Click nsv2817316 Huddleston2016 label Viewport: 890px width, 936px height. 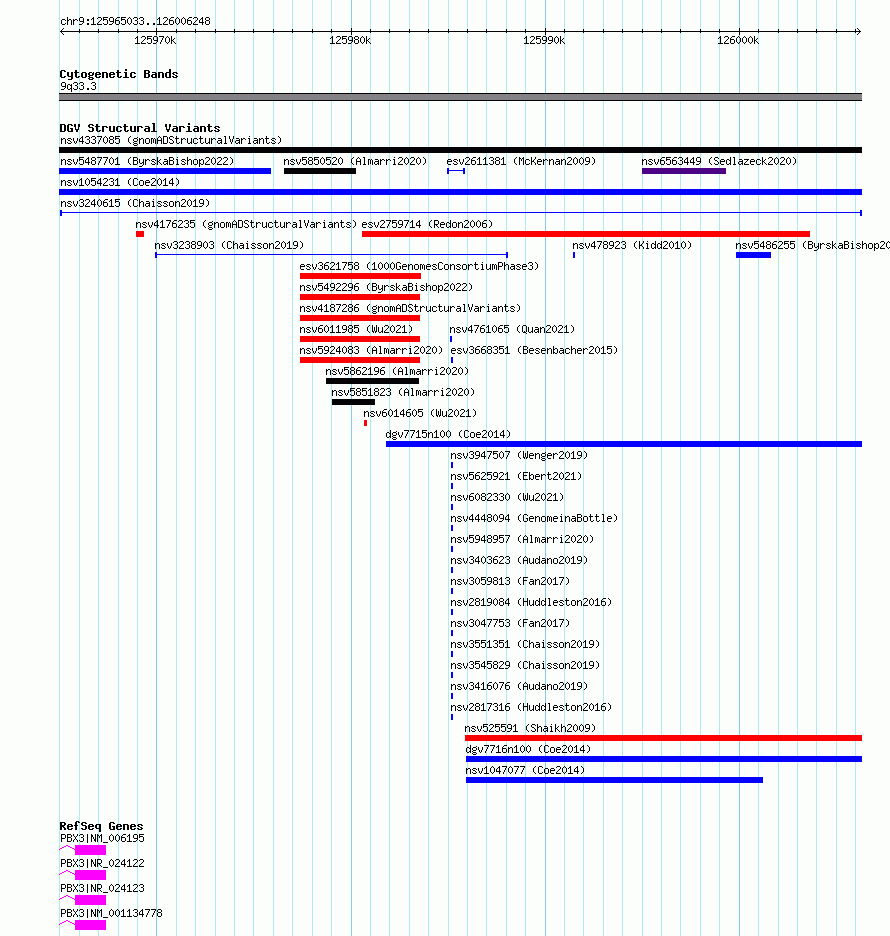[531, 707]
